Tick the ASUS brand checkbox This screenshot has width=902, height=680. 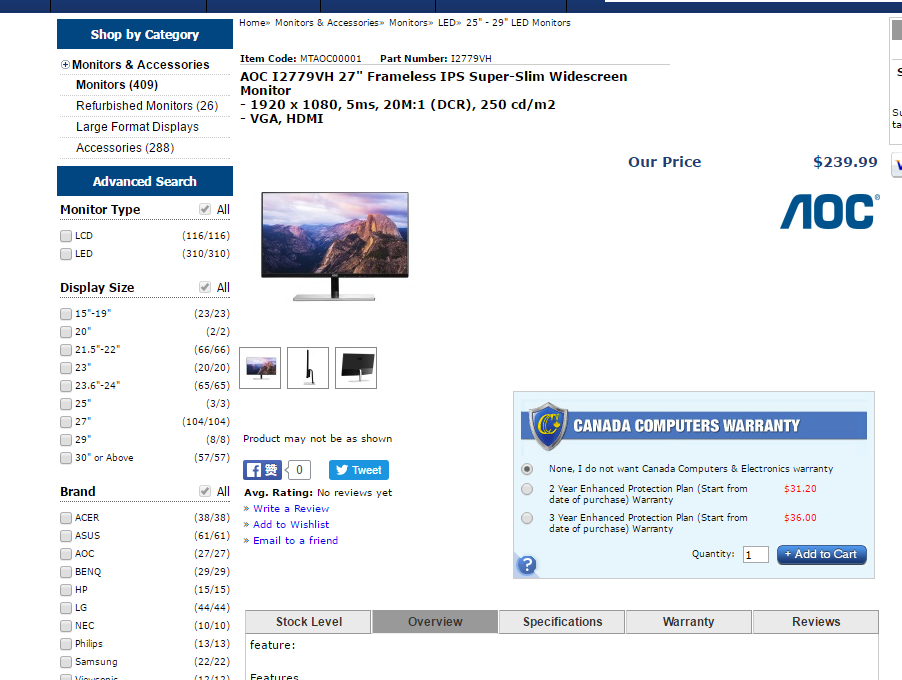tap(66, 536)
